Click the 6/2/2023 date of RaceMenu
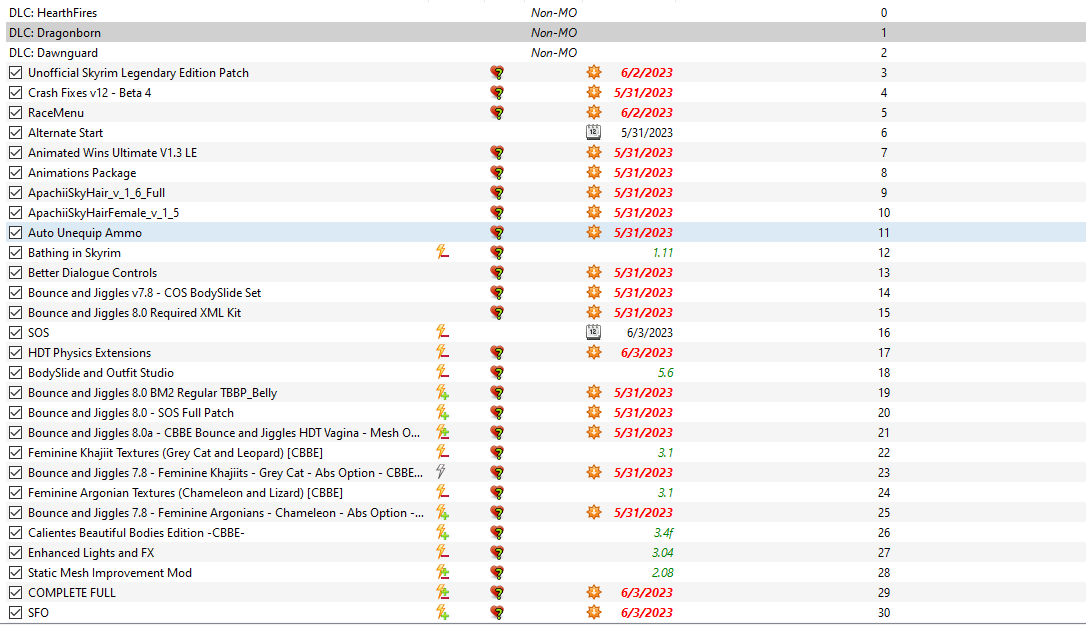 click(646, 112)
